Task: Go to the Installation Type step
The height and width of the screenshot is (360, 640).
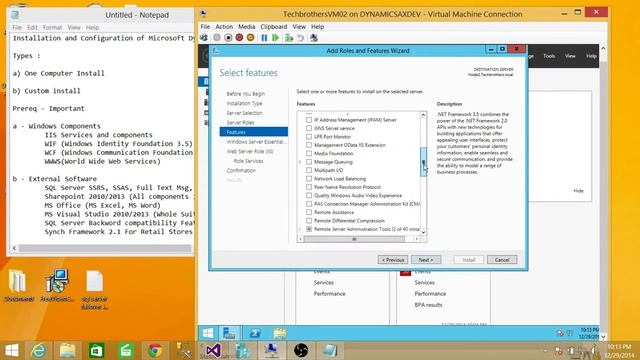Action: [244, 103]
